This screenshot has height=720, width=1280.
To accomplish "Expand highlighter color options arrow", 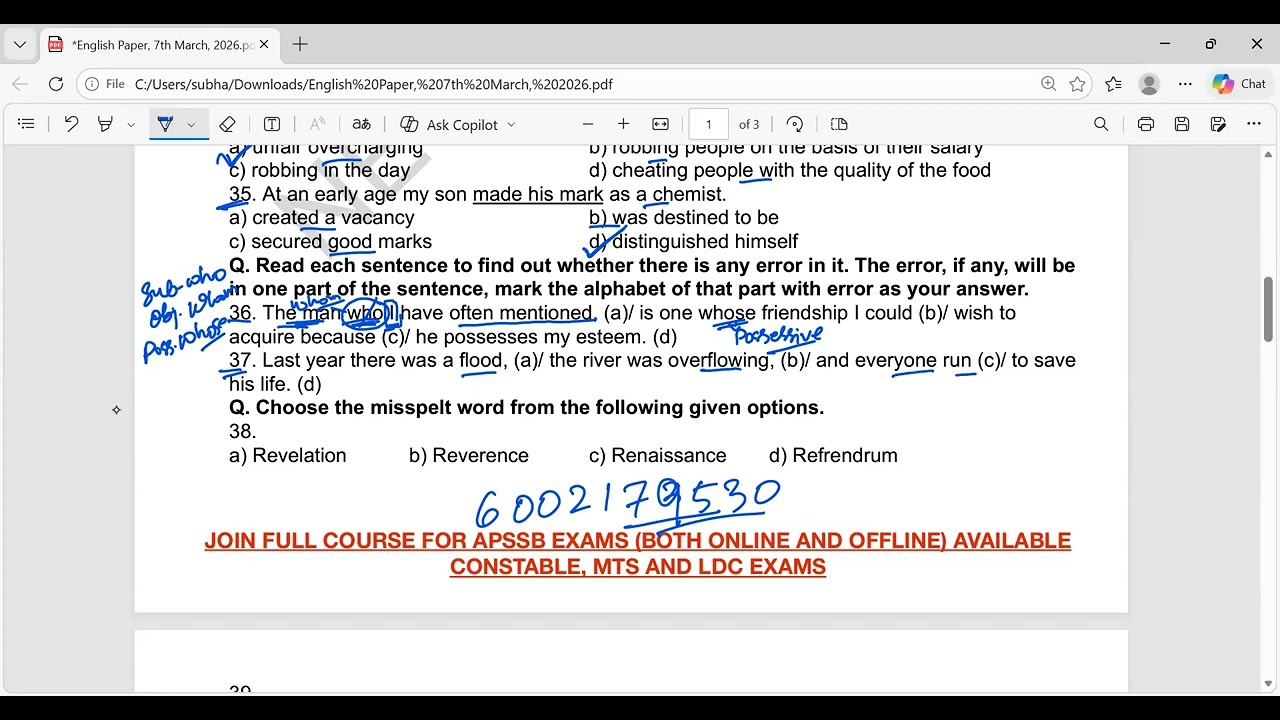I will pyautogui.click(x=131, y=125).
